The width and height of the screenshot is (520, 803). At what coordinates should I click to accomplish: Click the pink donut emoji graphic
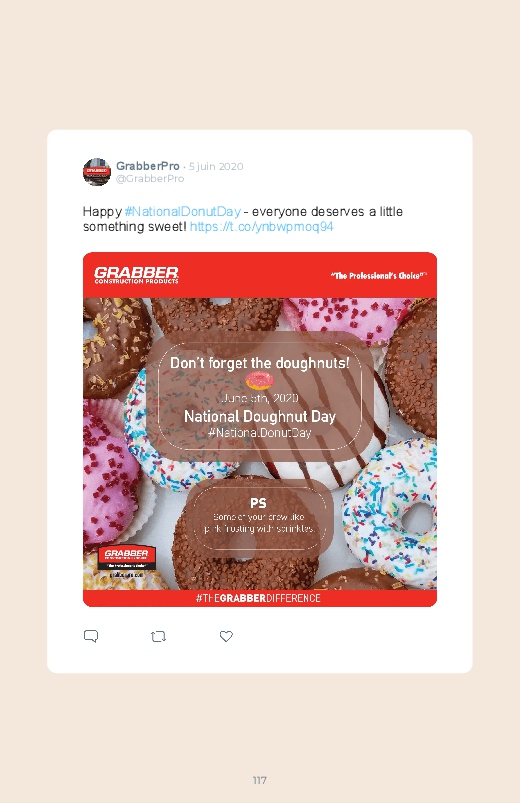(x=259, y=381)
